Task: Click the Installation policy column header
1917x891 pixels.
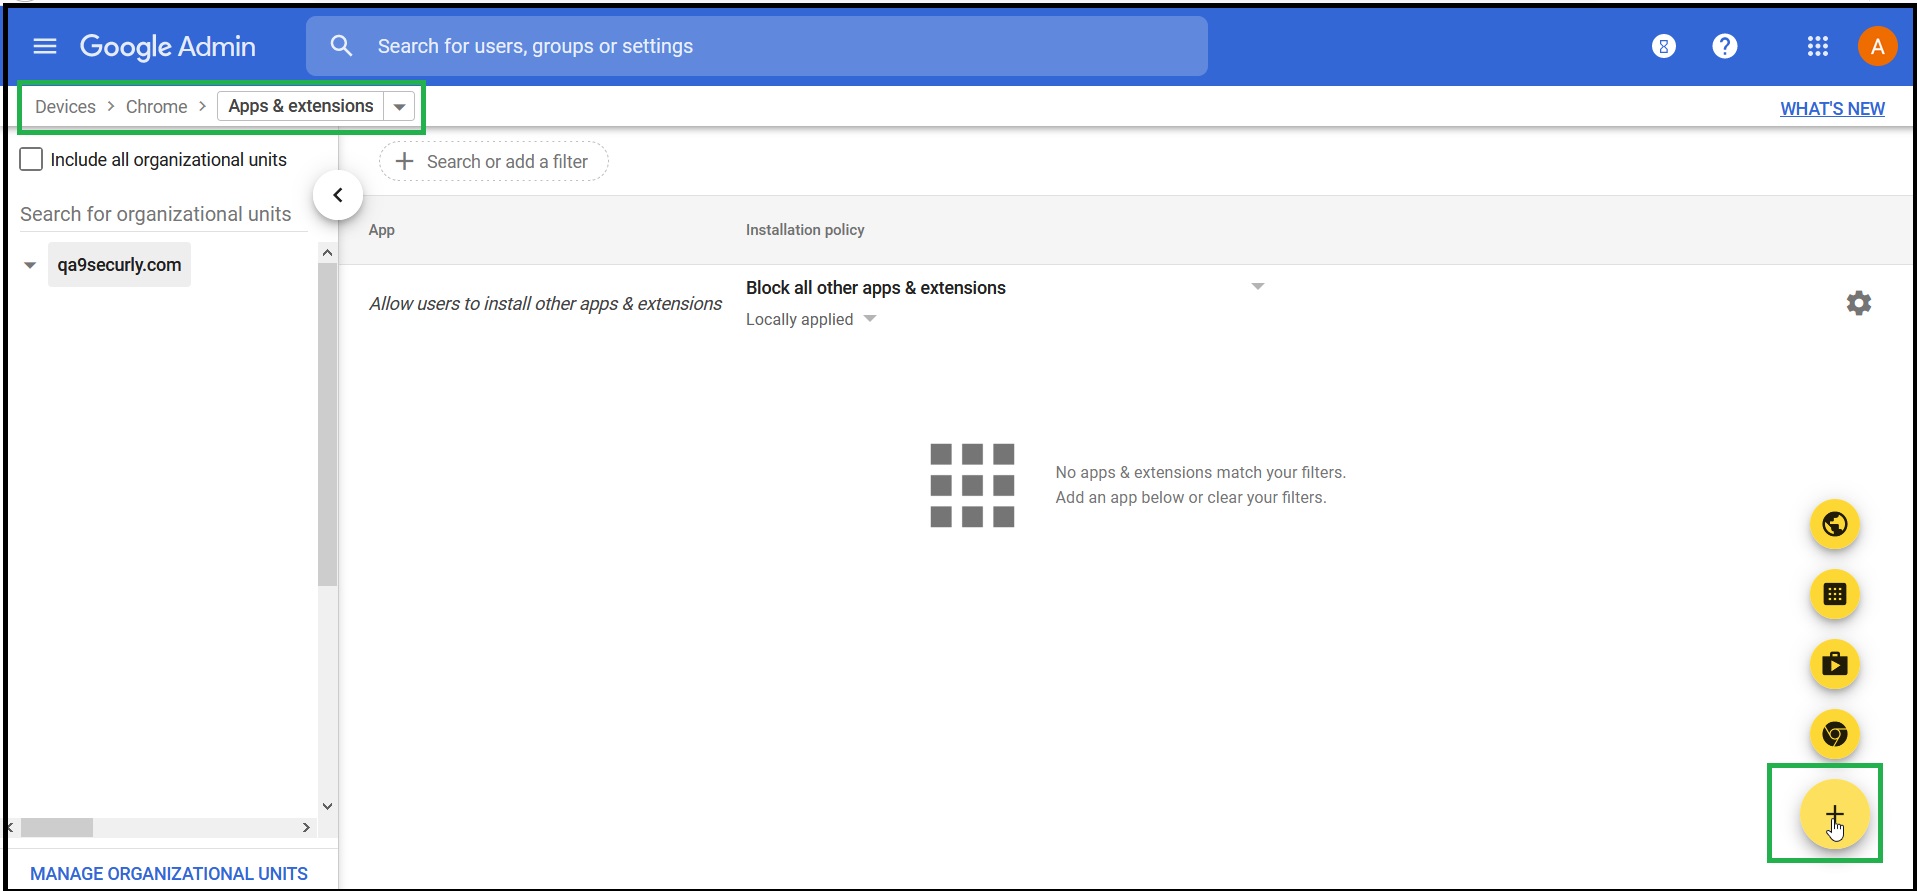Action: (x=805, y=230)
